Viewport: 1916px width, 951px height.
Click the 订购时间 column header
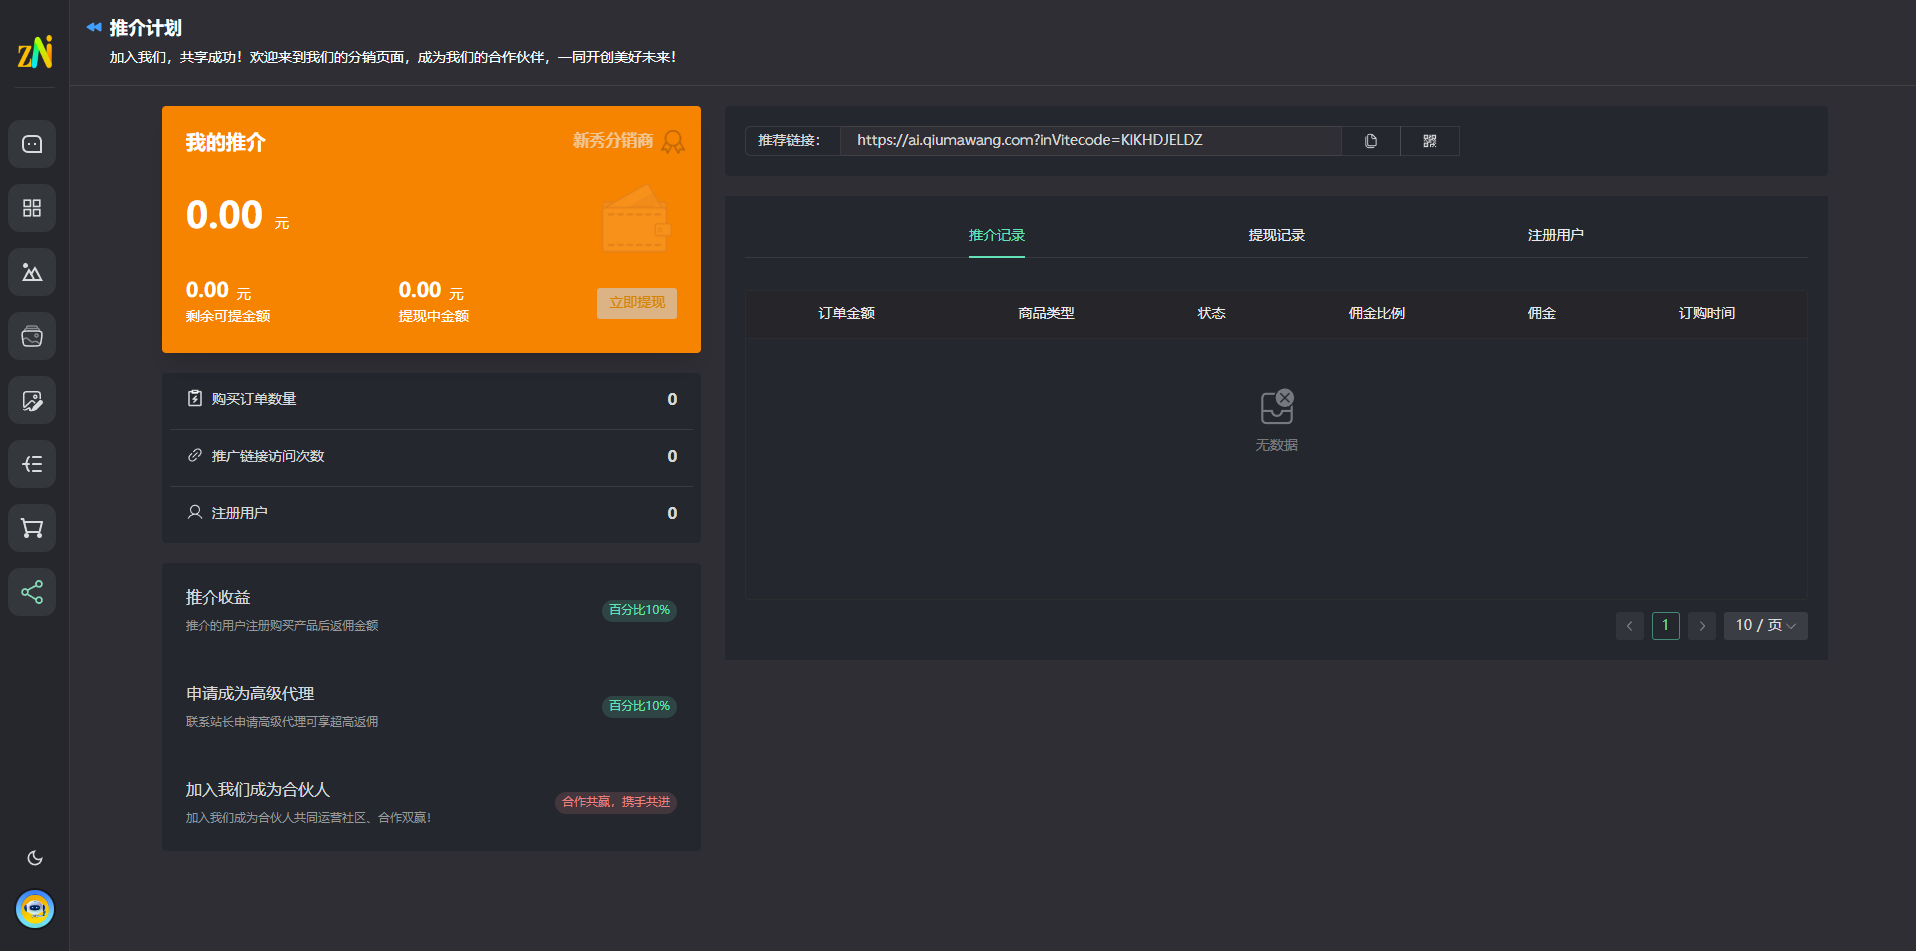pos(1707,313)
